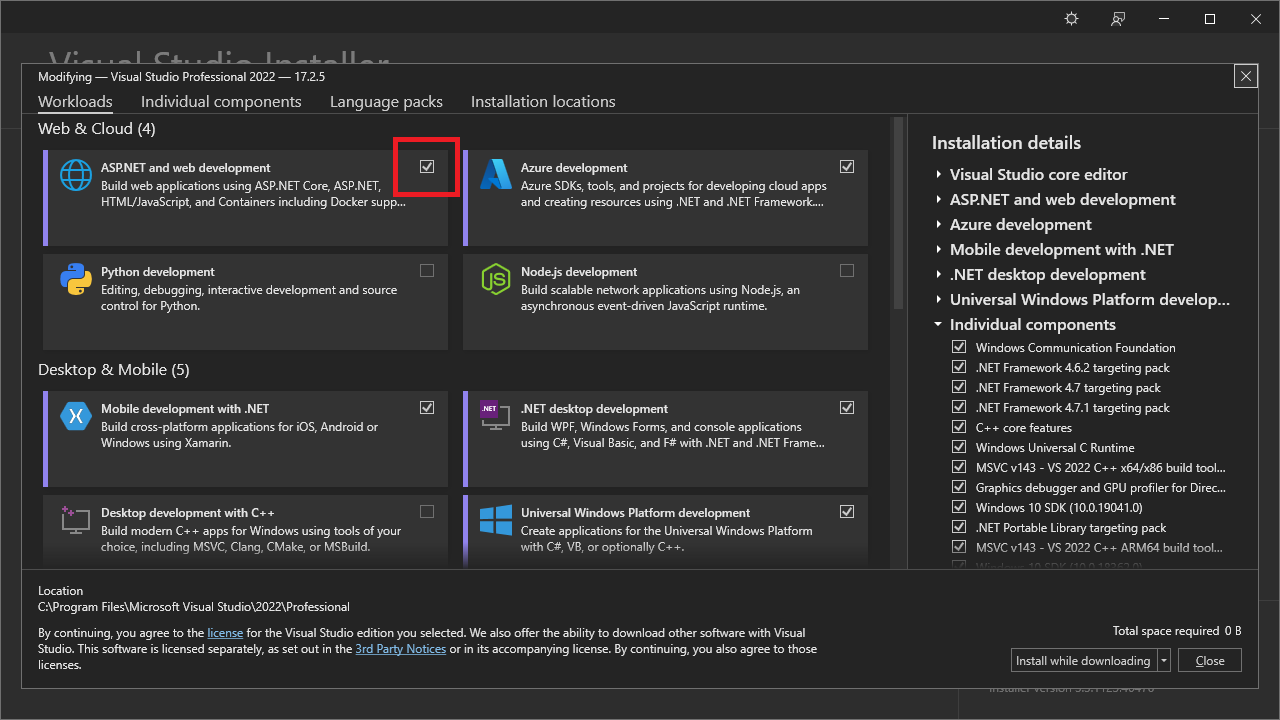Uncheck Mobile development with .NET workload

click(427, 408)
